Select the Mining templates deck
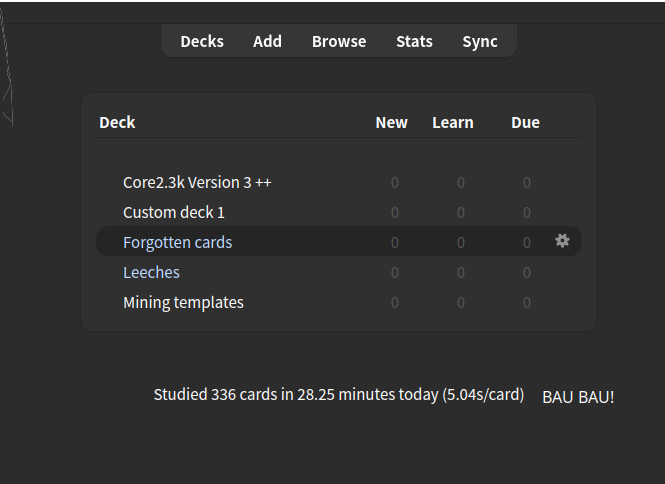Viewport: 665px width, 484px height. click(x=183, y=302)
